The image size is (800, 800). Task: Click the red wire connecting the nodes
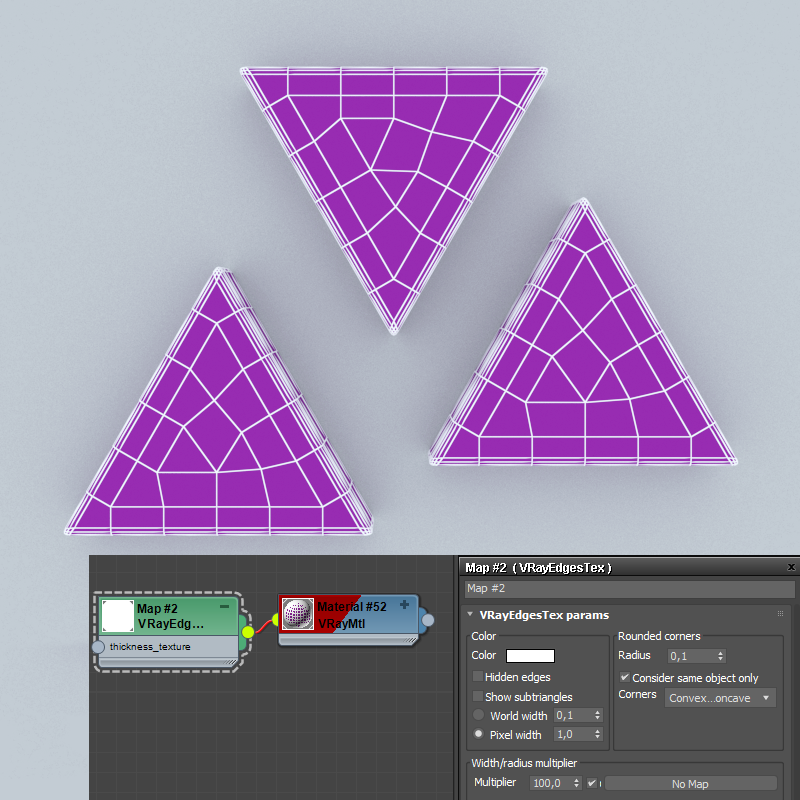(263, 627)
